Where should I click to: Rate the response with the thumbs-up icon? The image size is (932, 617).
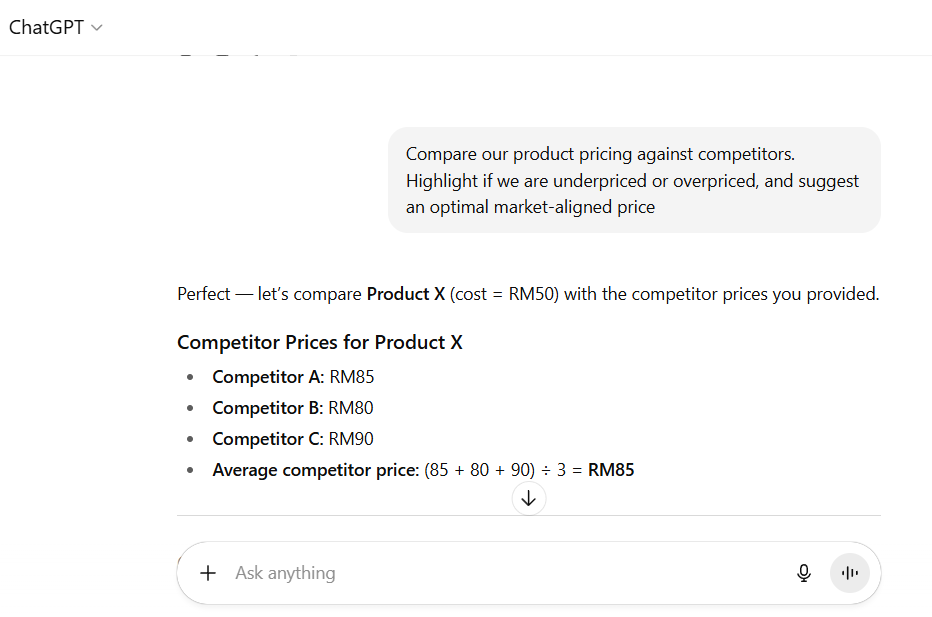coord(221,48)
